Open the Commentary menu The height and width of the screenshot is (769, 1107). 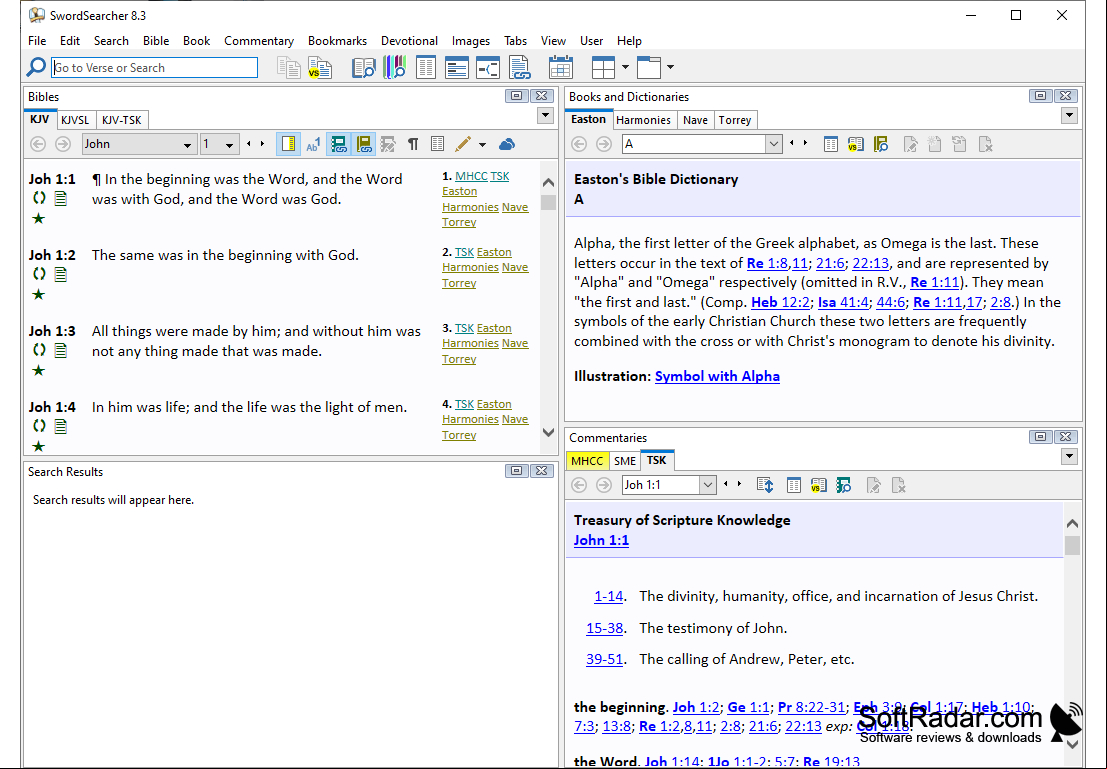coord(259,41)
